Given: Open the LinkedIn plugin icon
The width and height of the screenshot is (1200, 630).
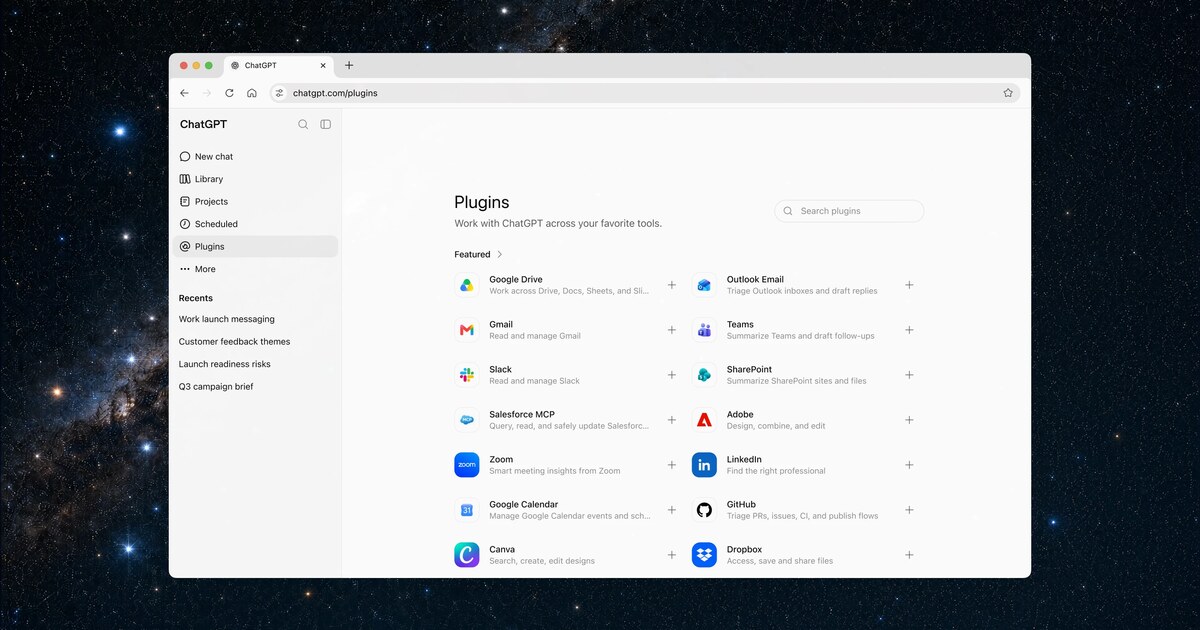Looking at the screenshot, I should pyautogui.click(x=704, y=465).
